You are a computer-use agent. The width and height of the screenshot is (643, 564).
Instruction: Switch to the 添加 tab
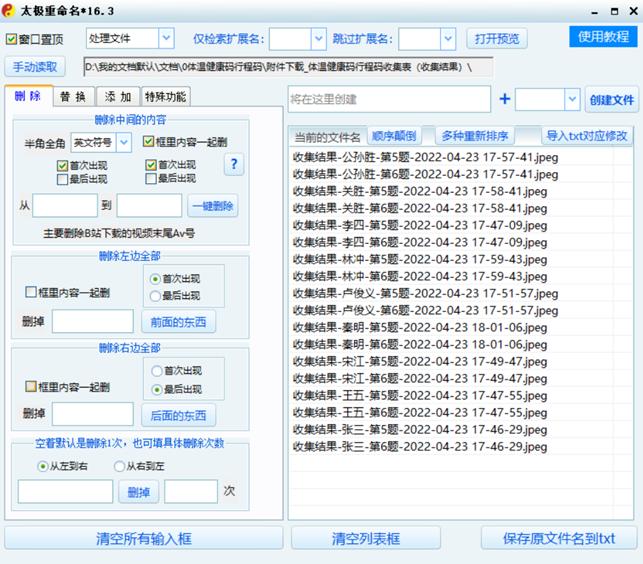(x=118, y=97)
